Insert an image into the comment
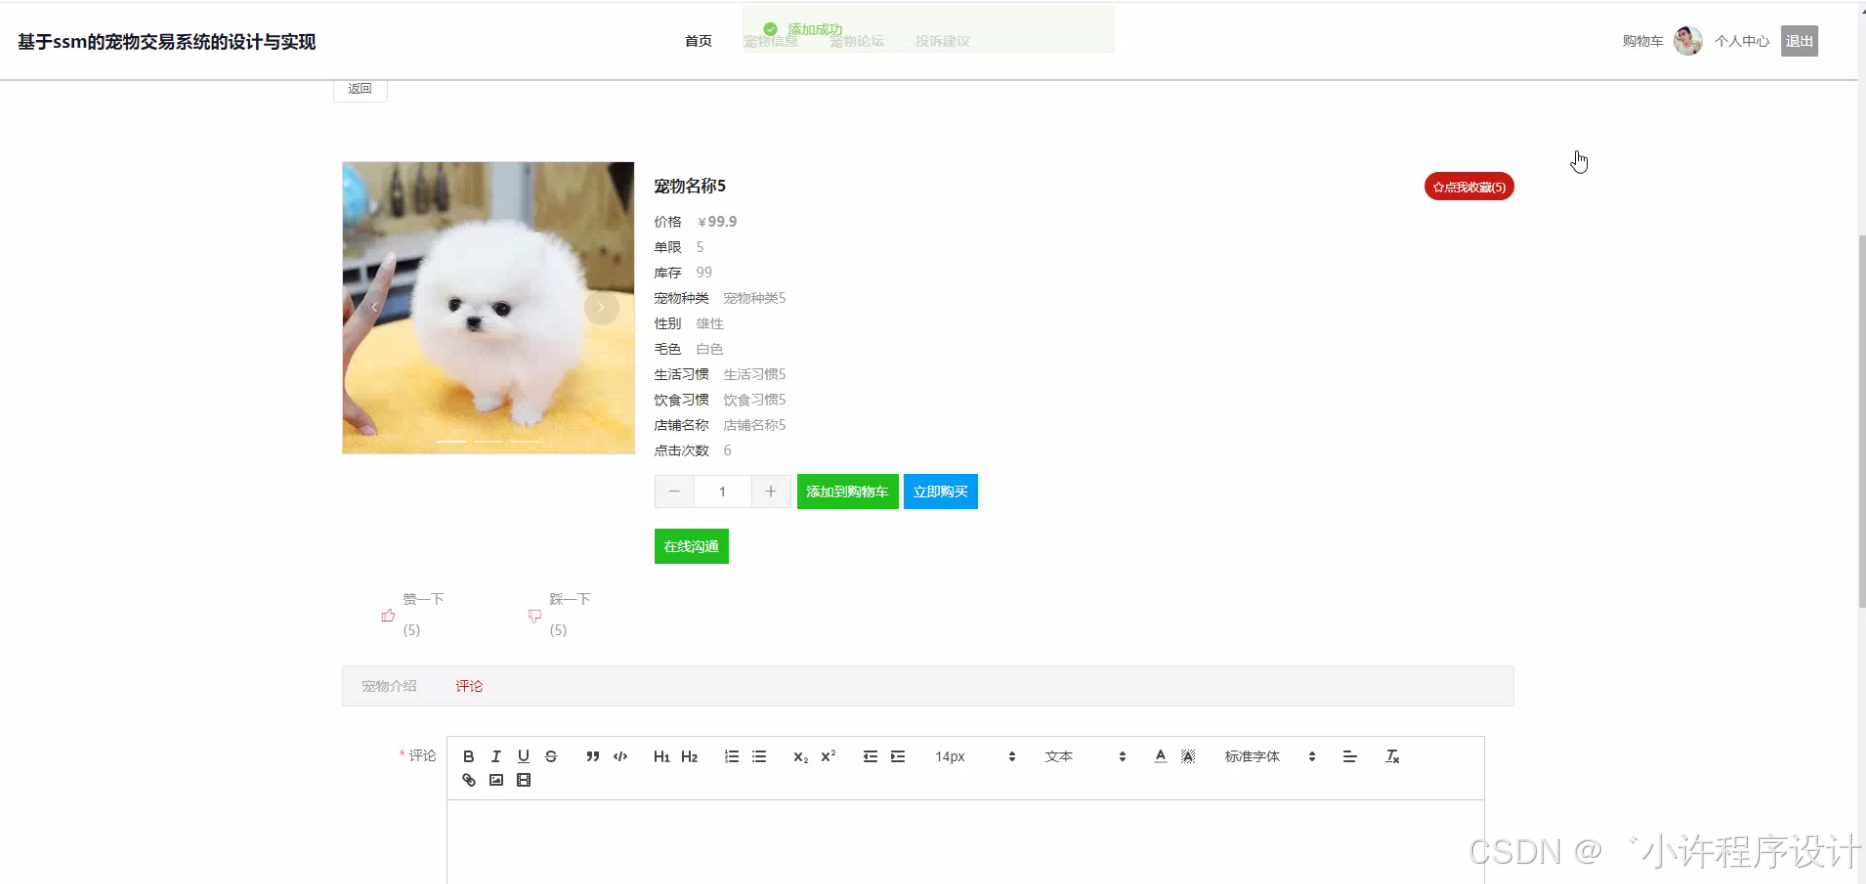1866x884 pixels. (496, 780)
